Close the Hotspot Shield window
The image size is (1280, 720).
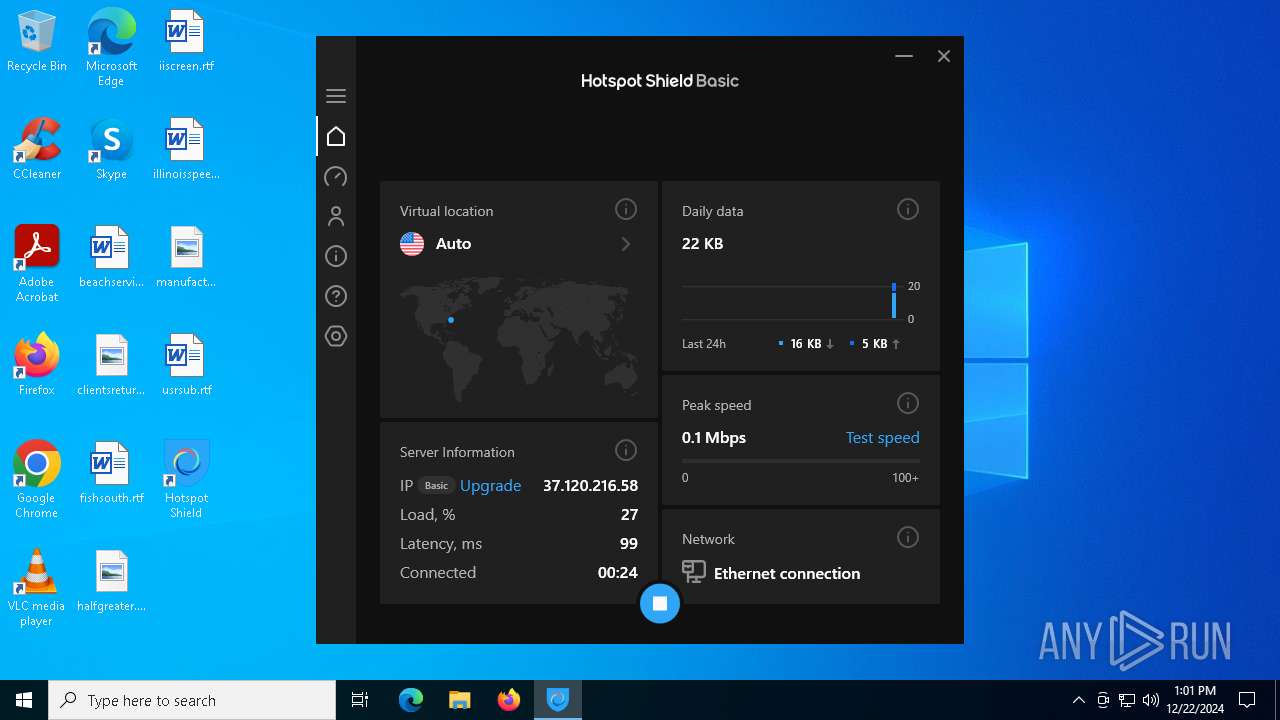(944, 56)
